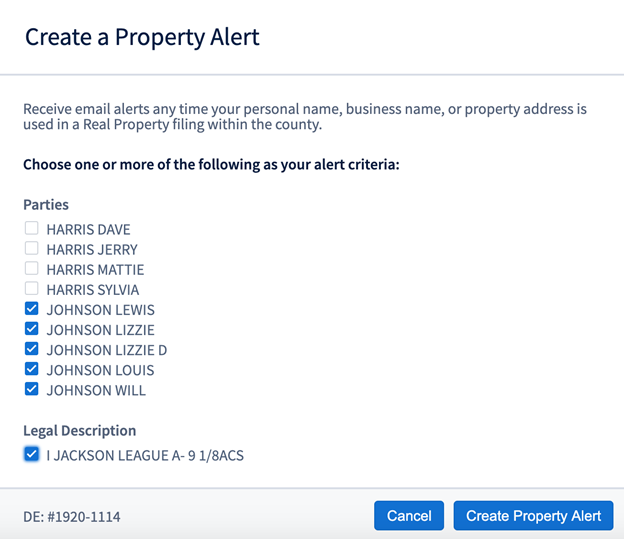The image size is (624, 539).
Task: Uncheck the JOHNSON LEWIS checkbox
Action: click(31, 309)
